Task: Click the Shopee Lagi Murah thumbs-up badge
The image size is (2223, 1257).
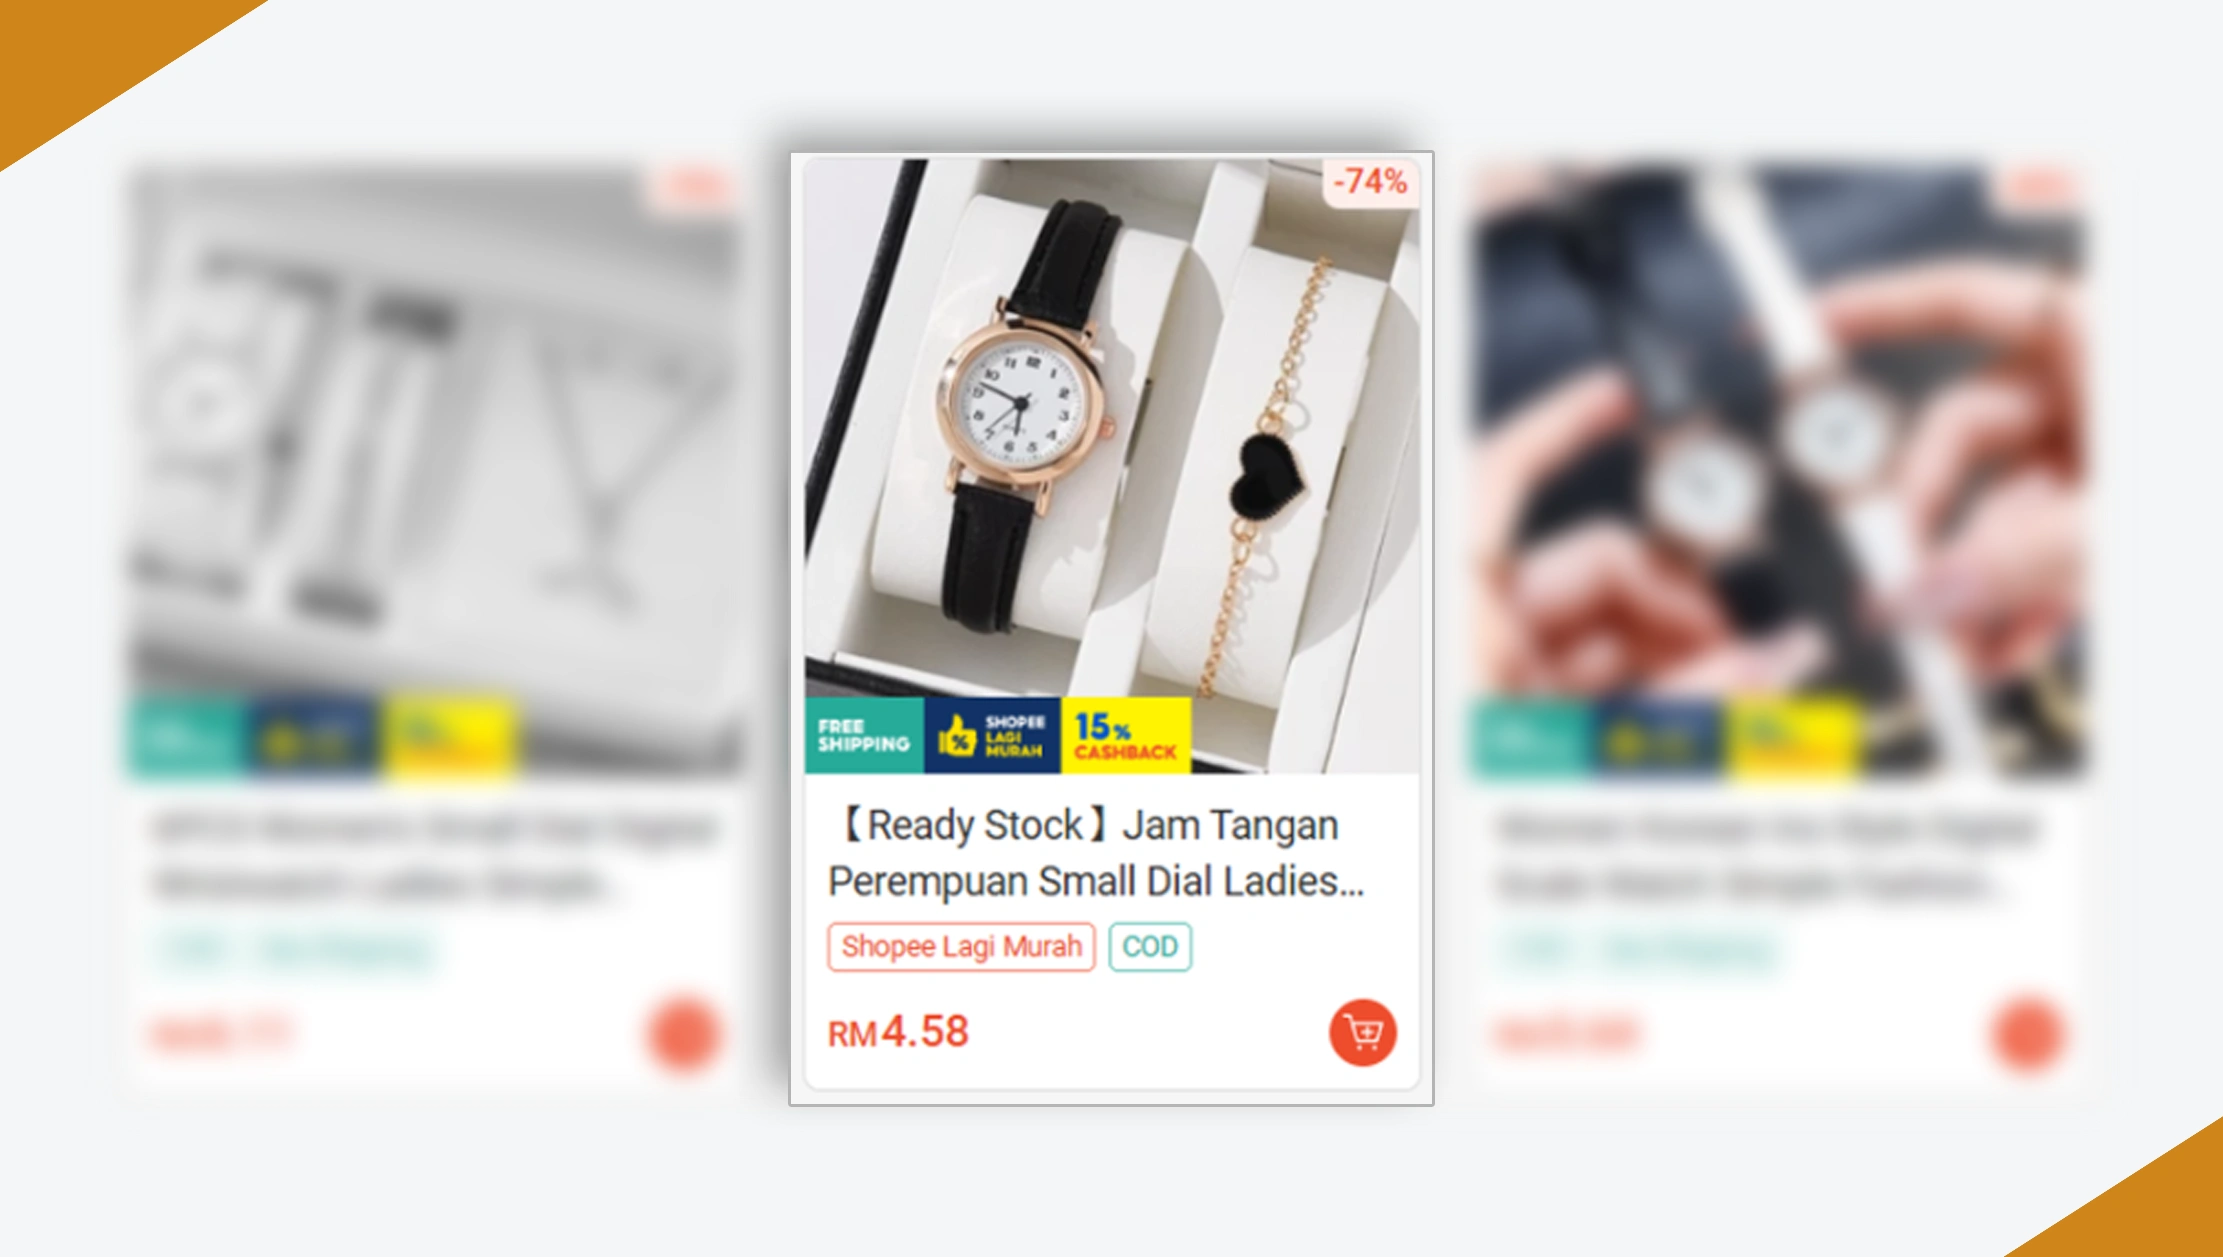Action: pyautogui.click(x=992, y=736)
